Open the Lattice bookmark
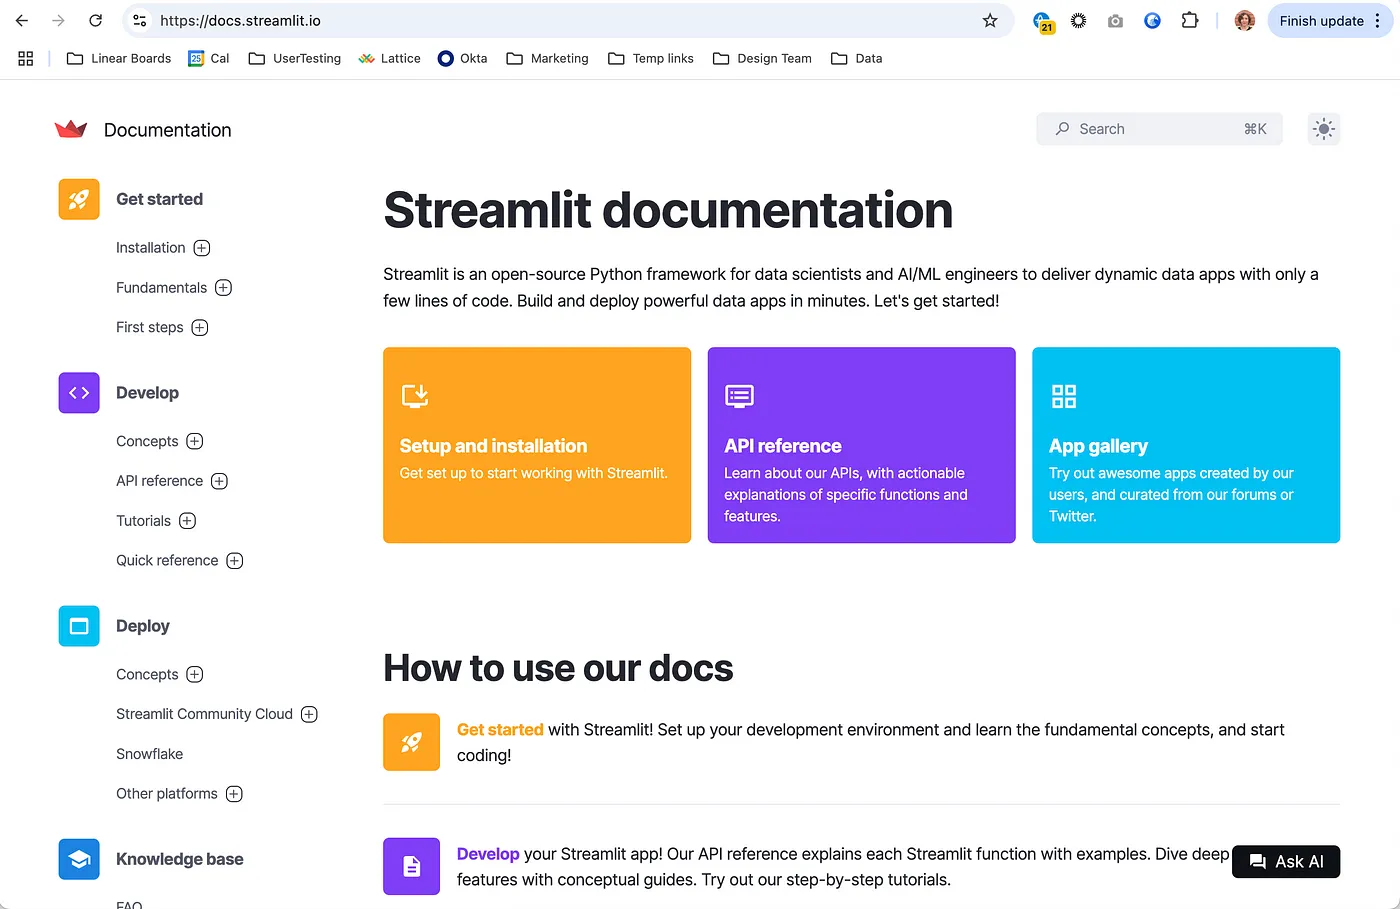 [390, 58]
